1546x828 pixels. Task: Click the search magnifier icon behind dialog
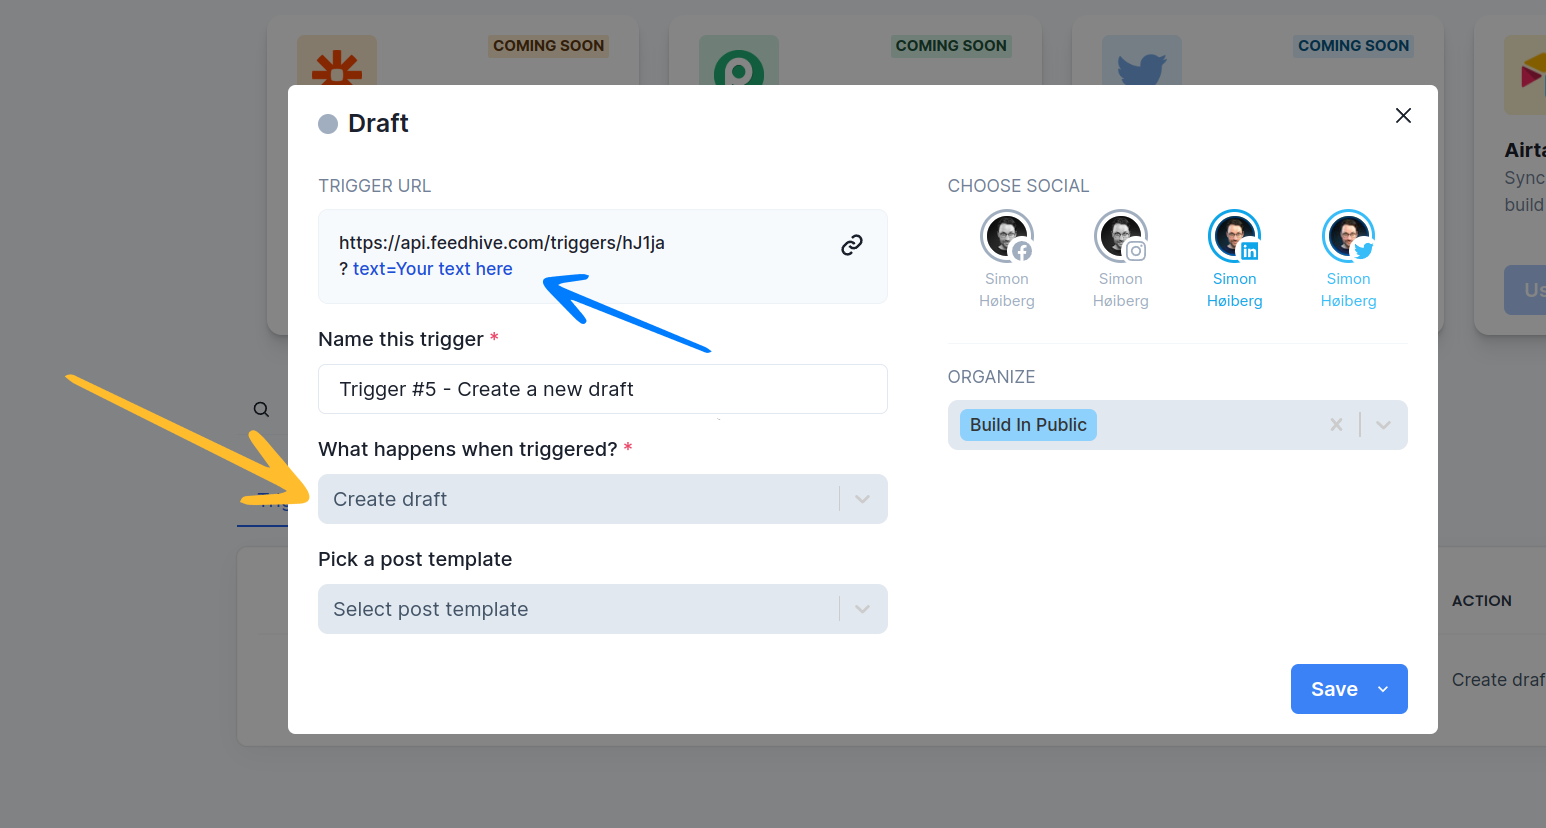[261, 409]
